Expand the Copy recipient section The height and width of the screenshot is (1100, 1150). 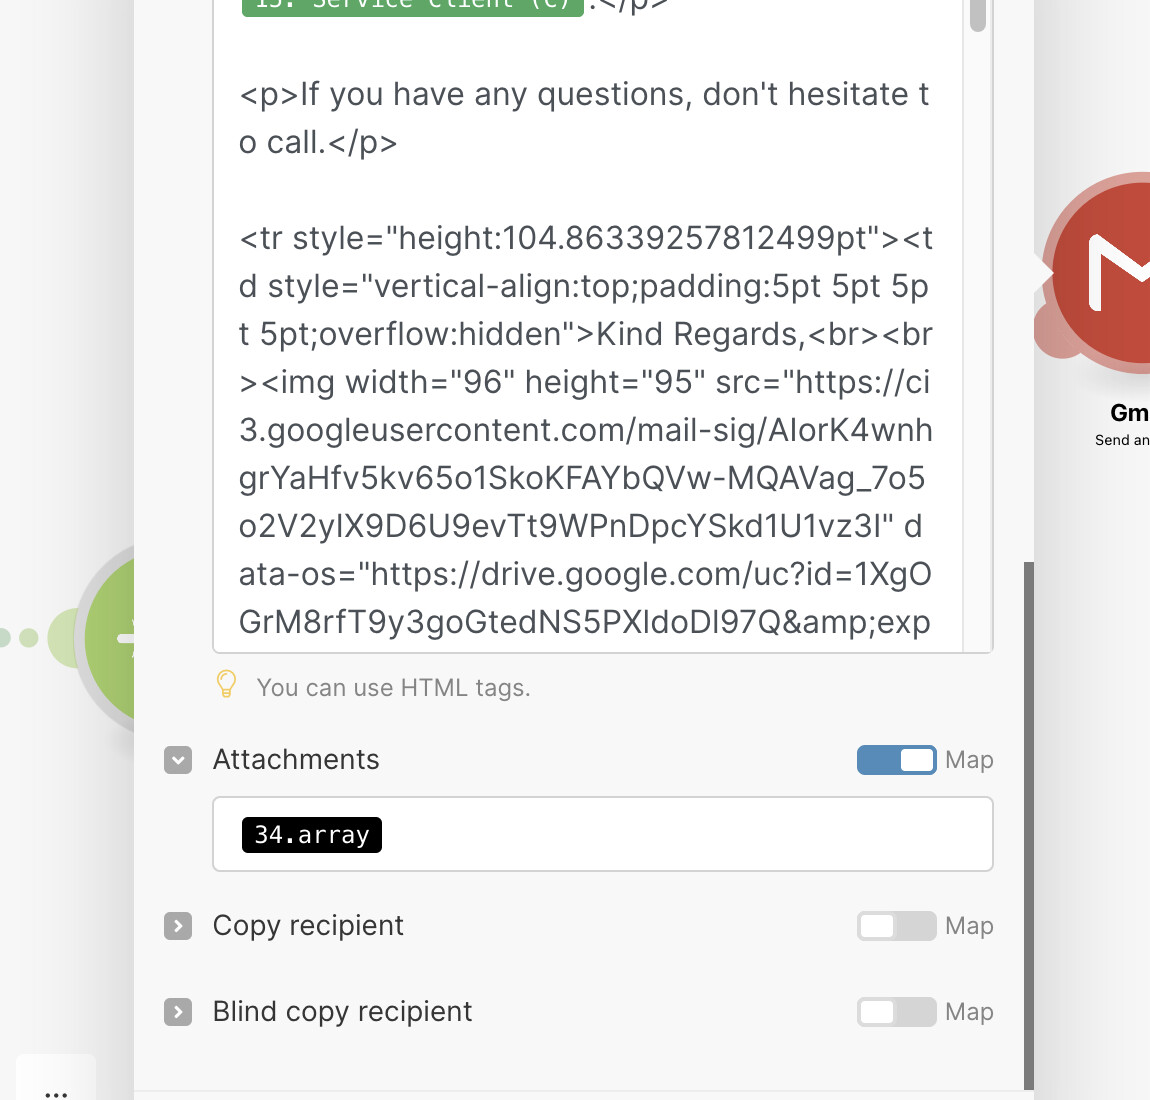click(178, 926)
